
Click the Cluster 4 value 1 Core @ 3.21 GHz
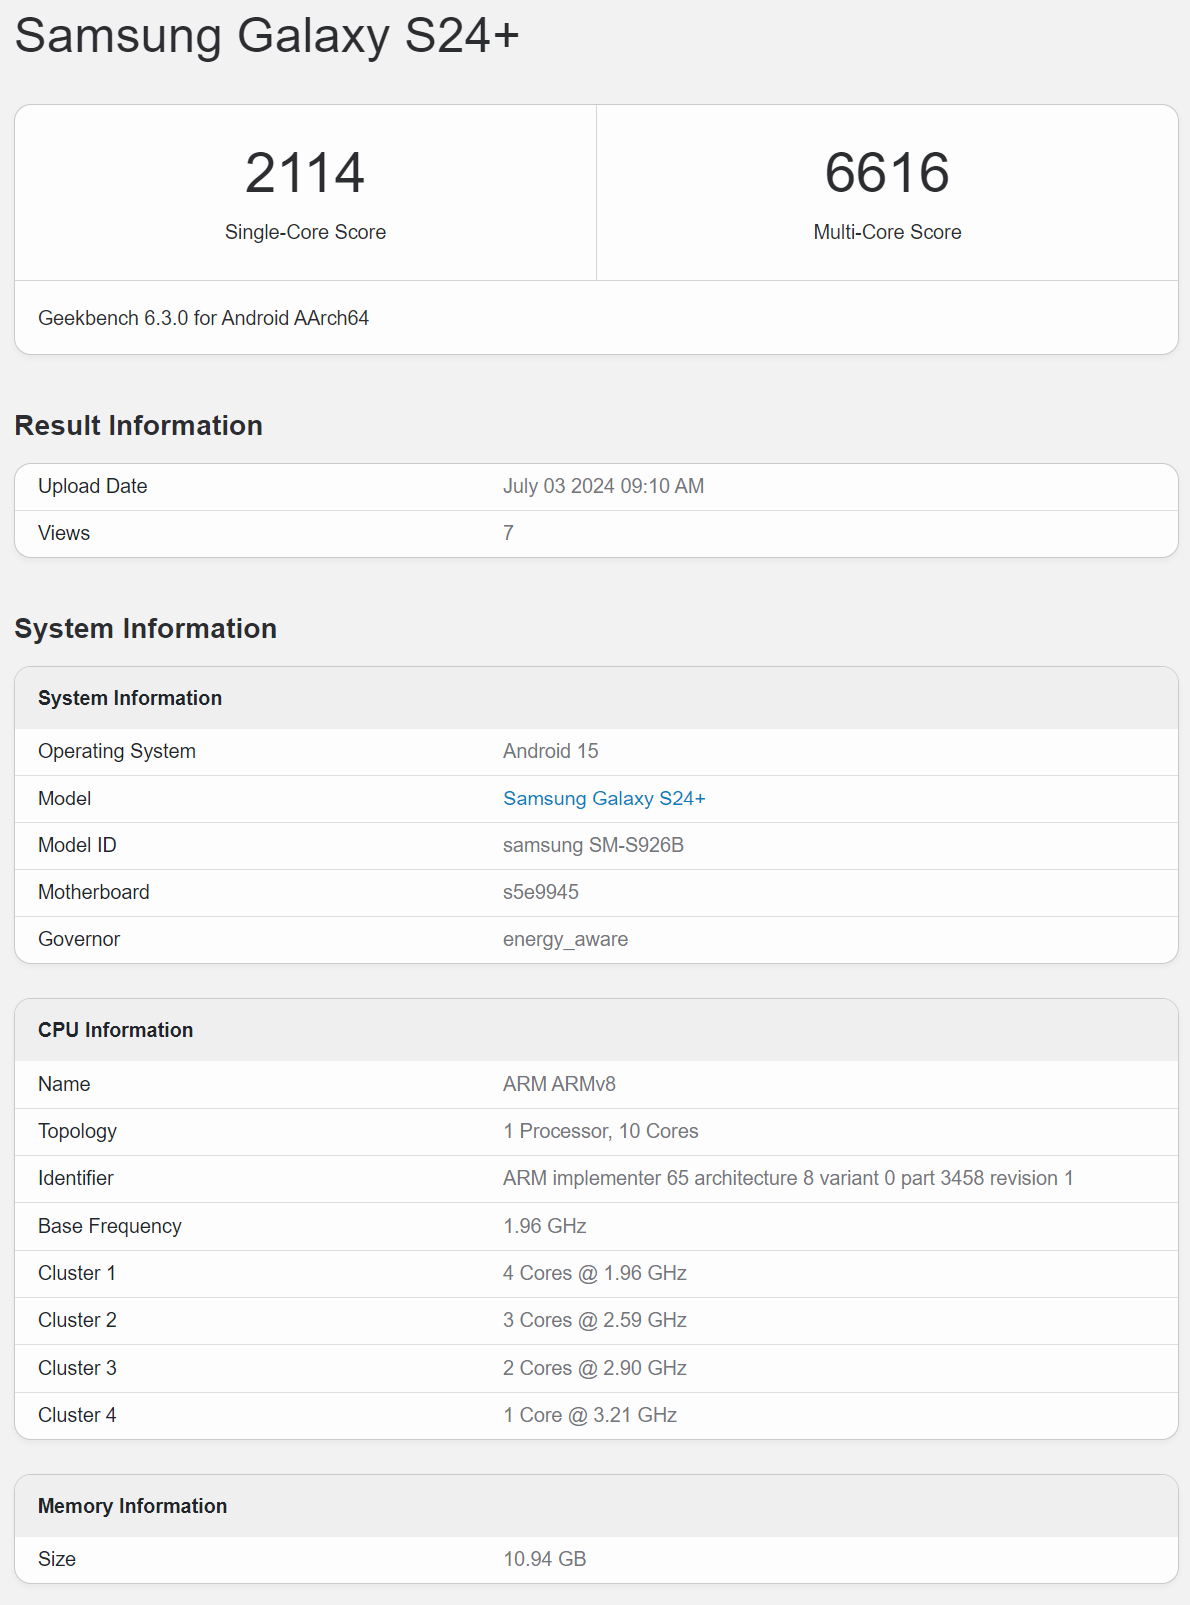[x=589, y=1415]
